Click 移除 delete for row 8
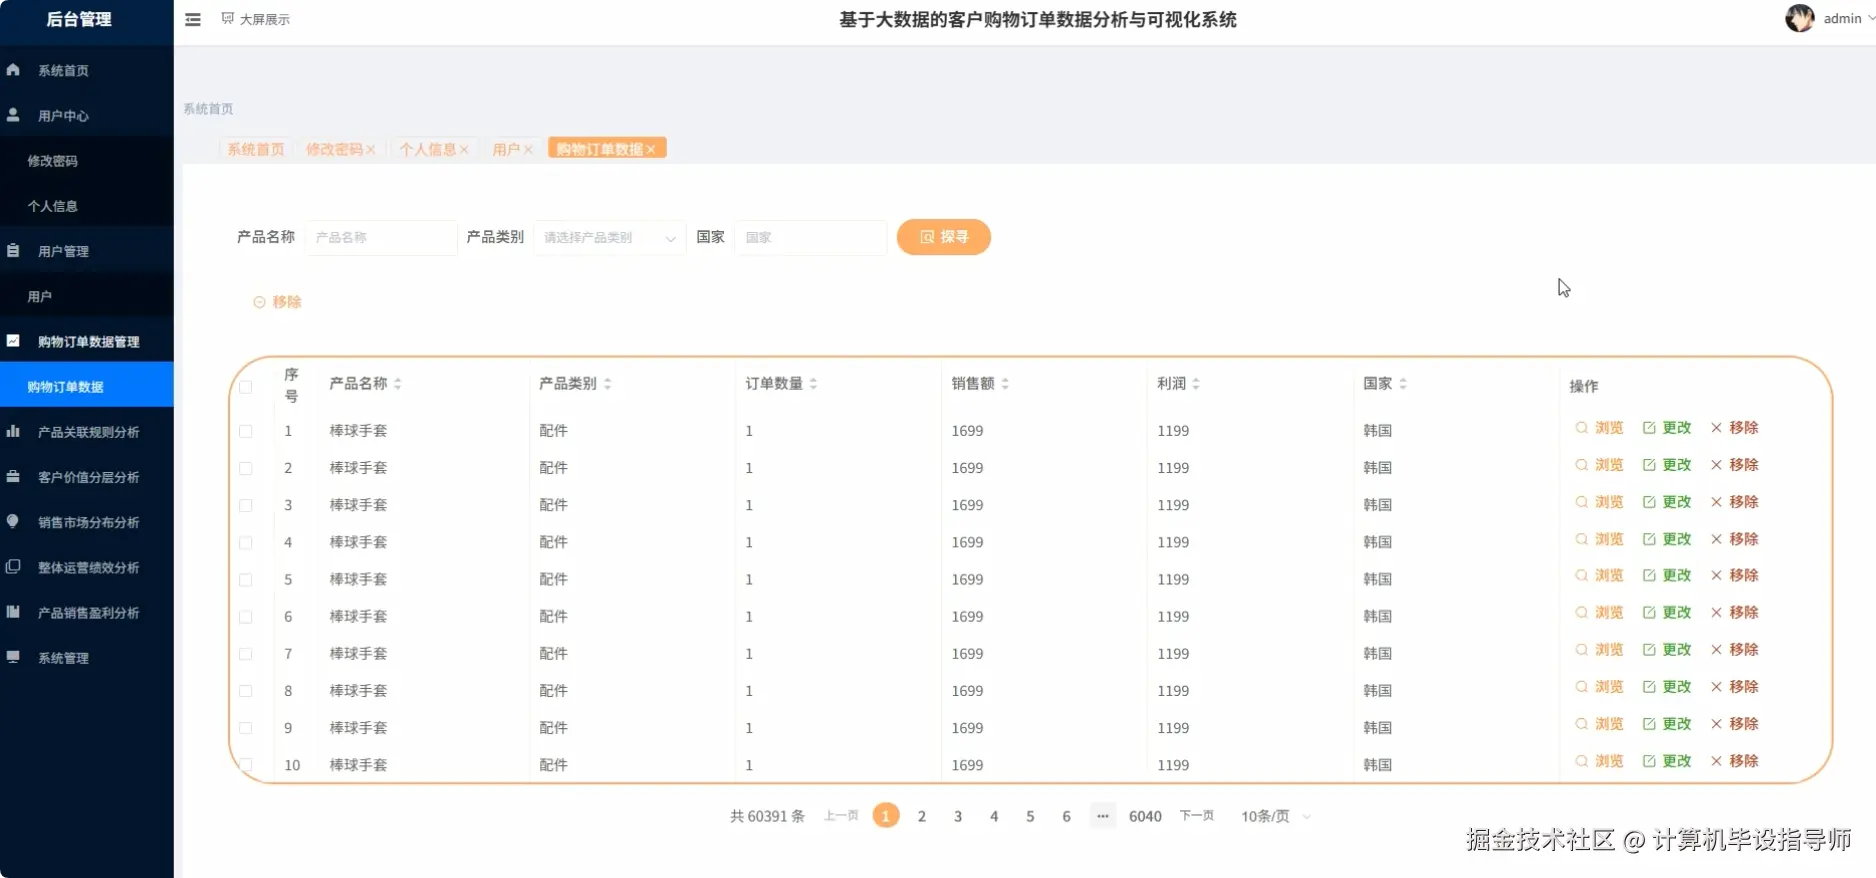The image size is (1876, 878). point(1734,687)
